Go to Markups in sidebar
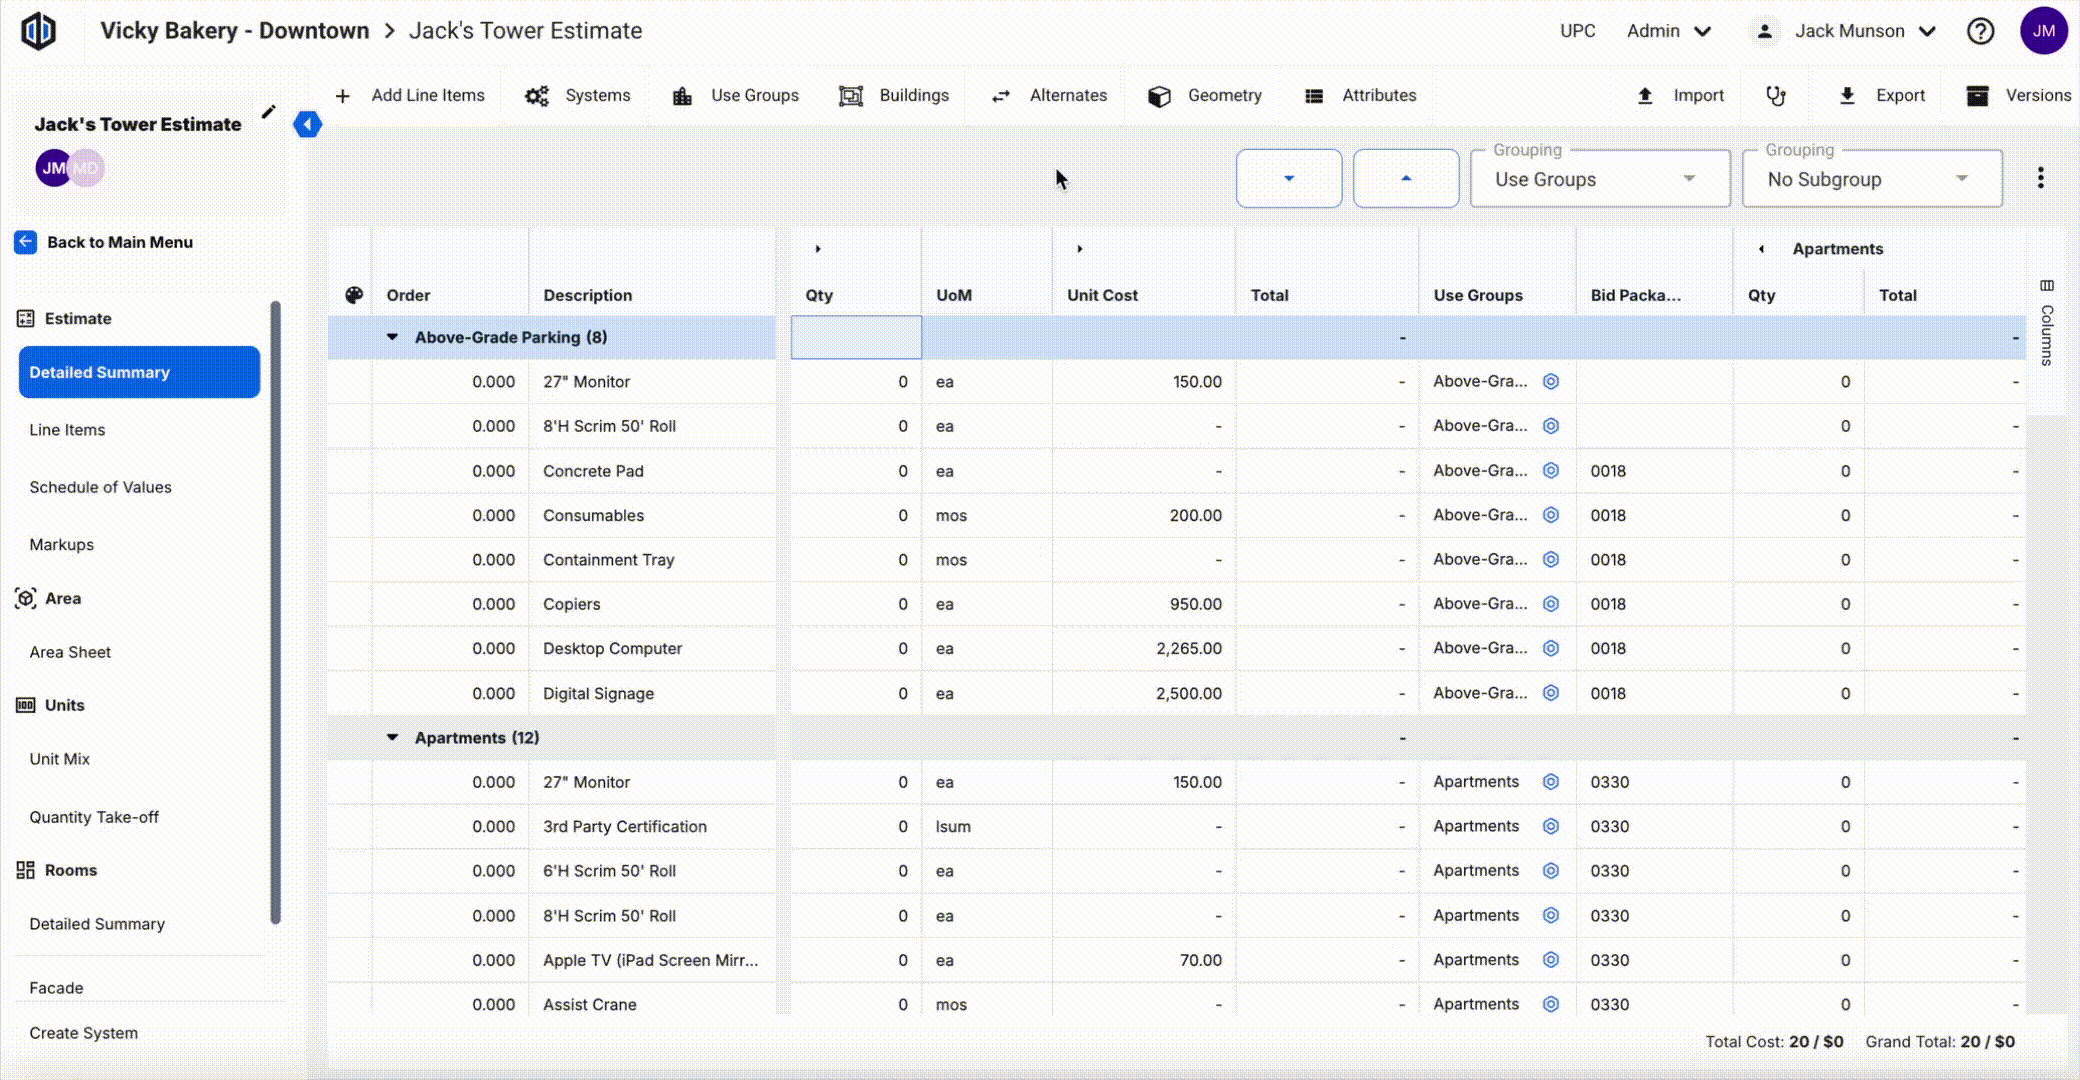The height and width of the screenshot is (1080, 2080). point(61,544)
